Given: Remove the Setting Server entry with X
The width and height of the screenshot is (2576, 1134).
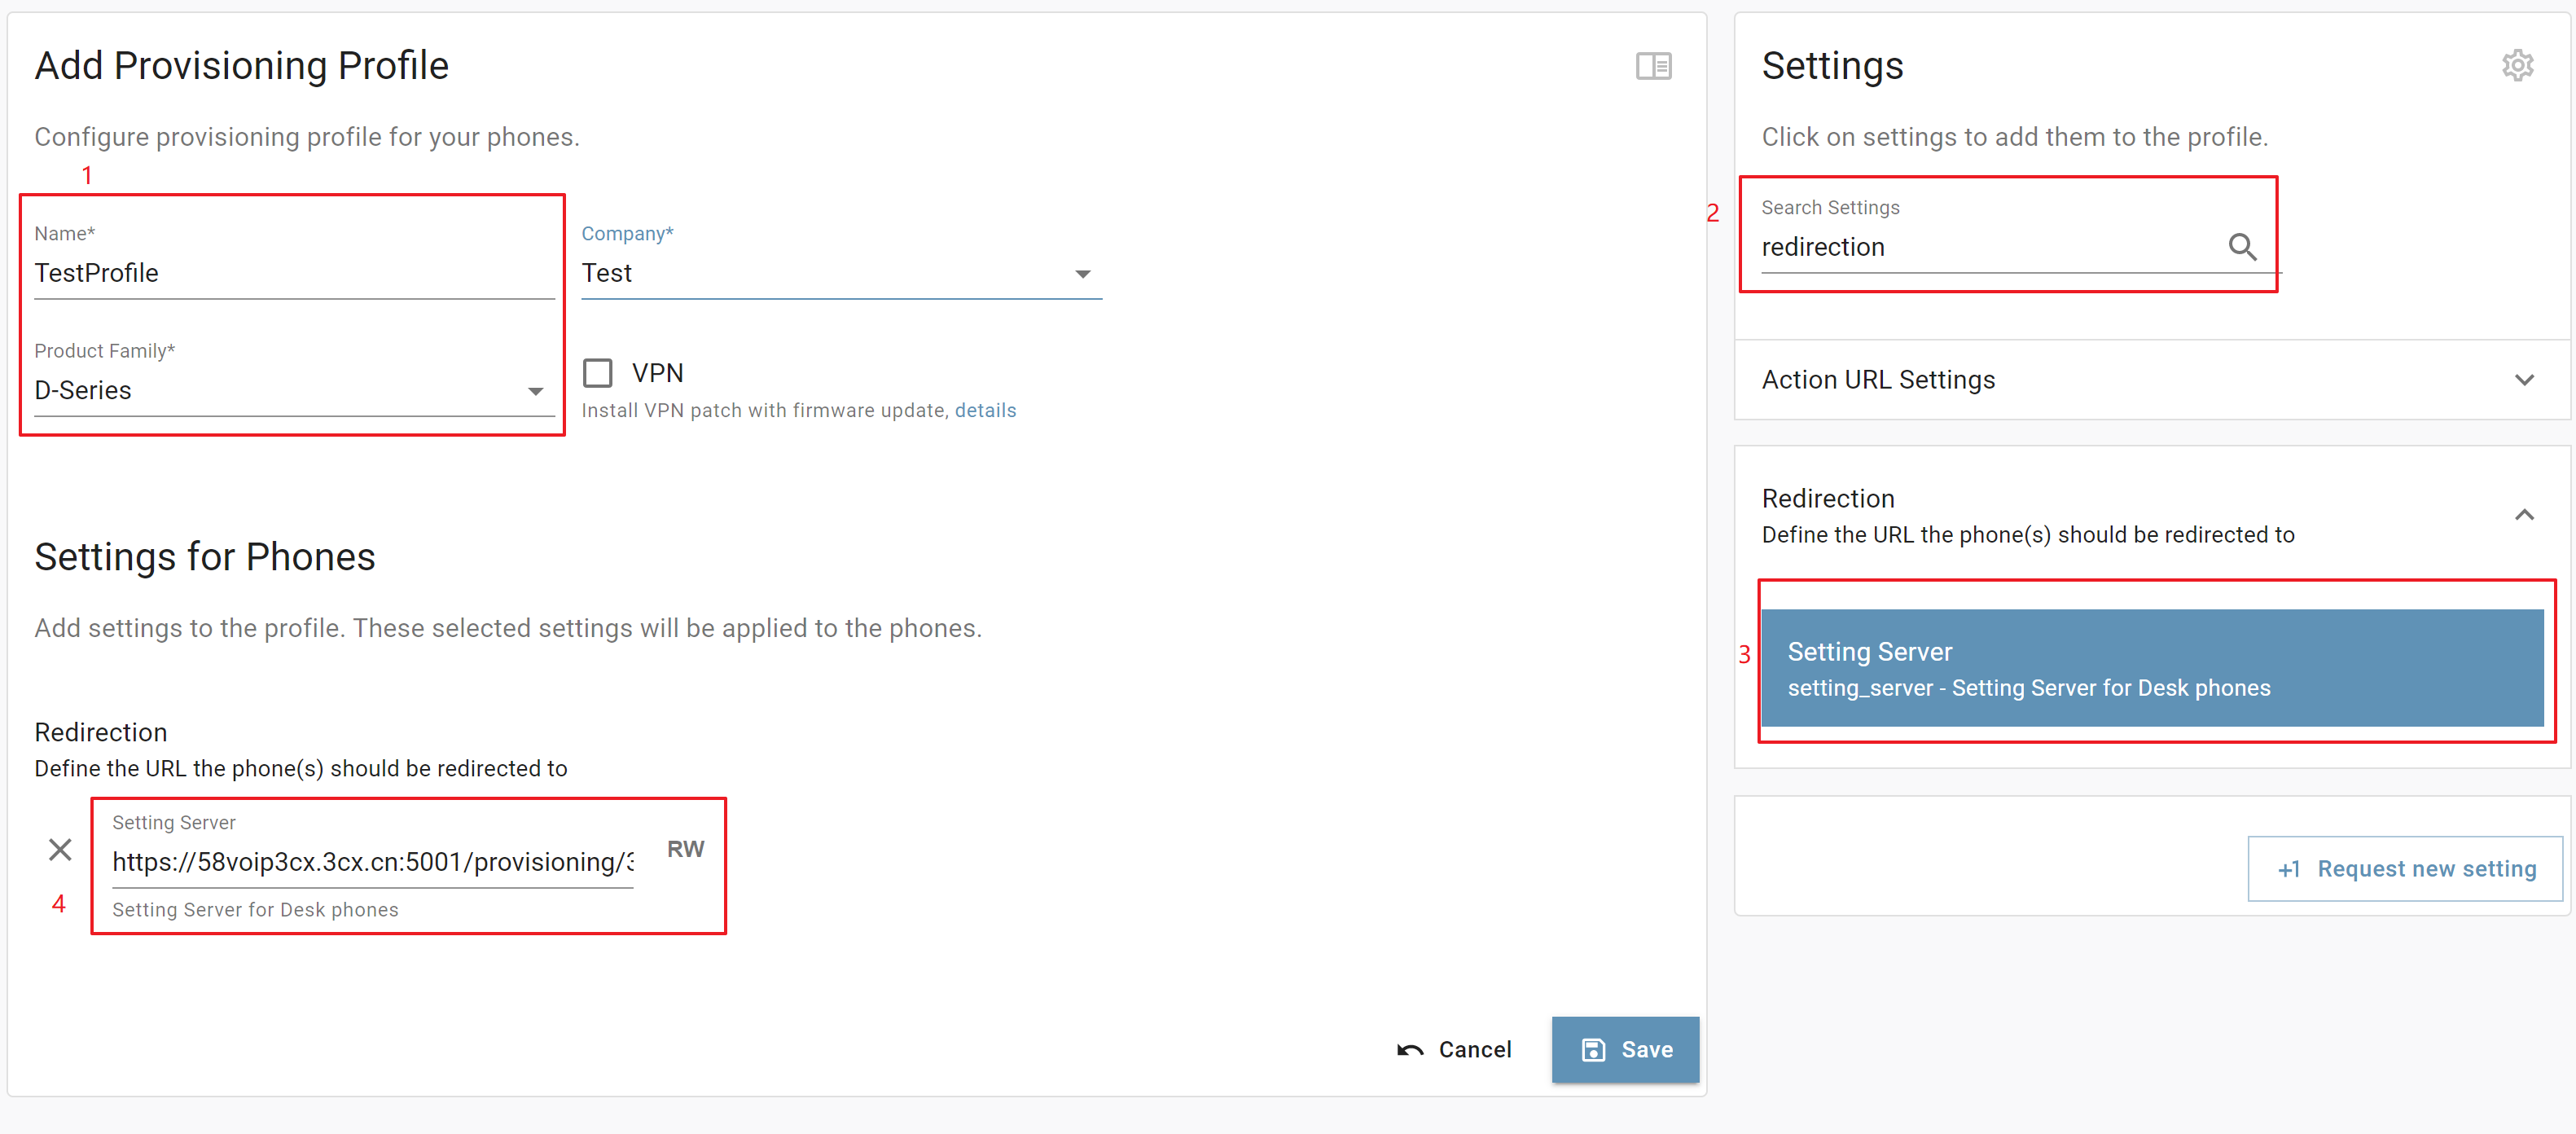Looking at the screenshot, I should point(60,849).
